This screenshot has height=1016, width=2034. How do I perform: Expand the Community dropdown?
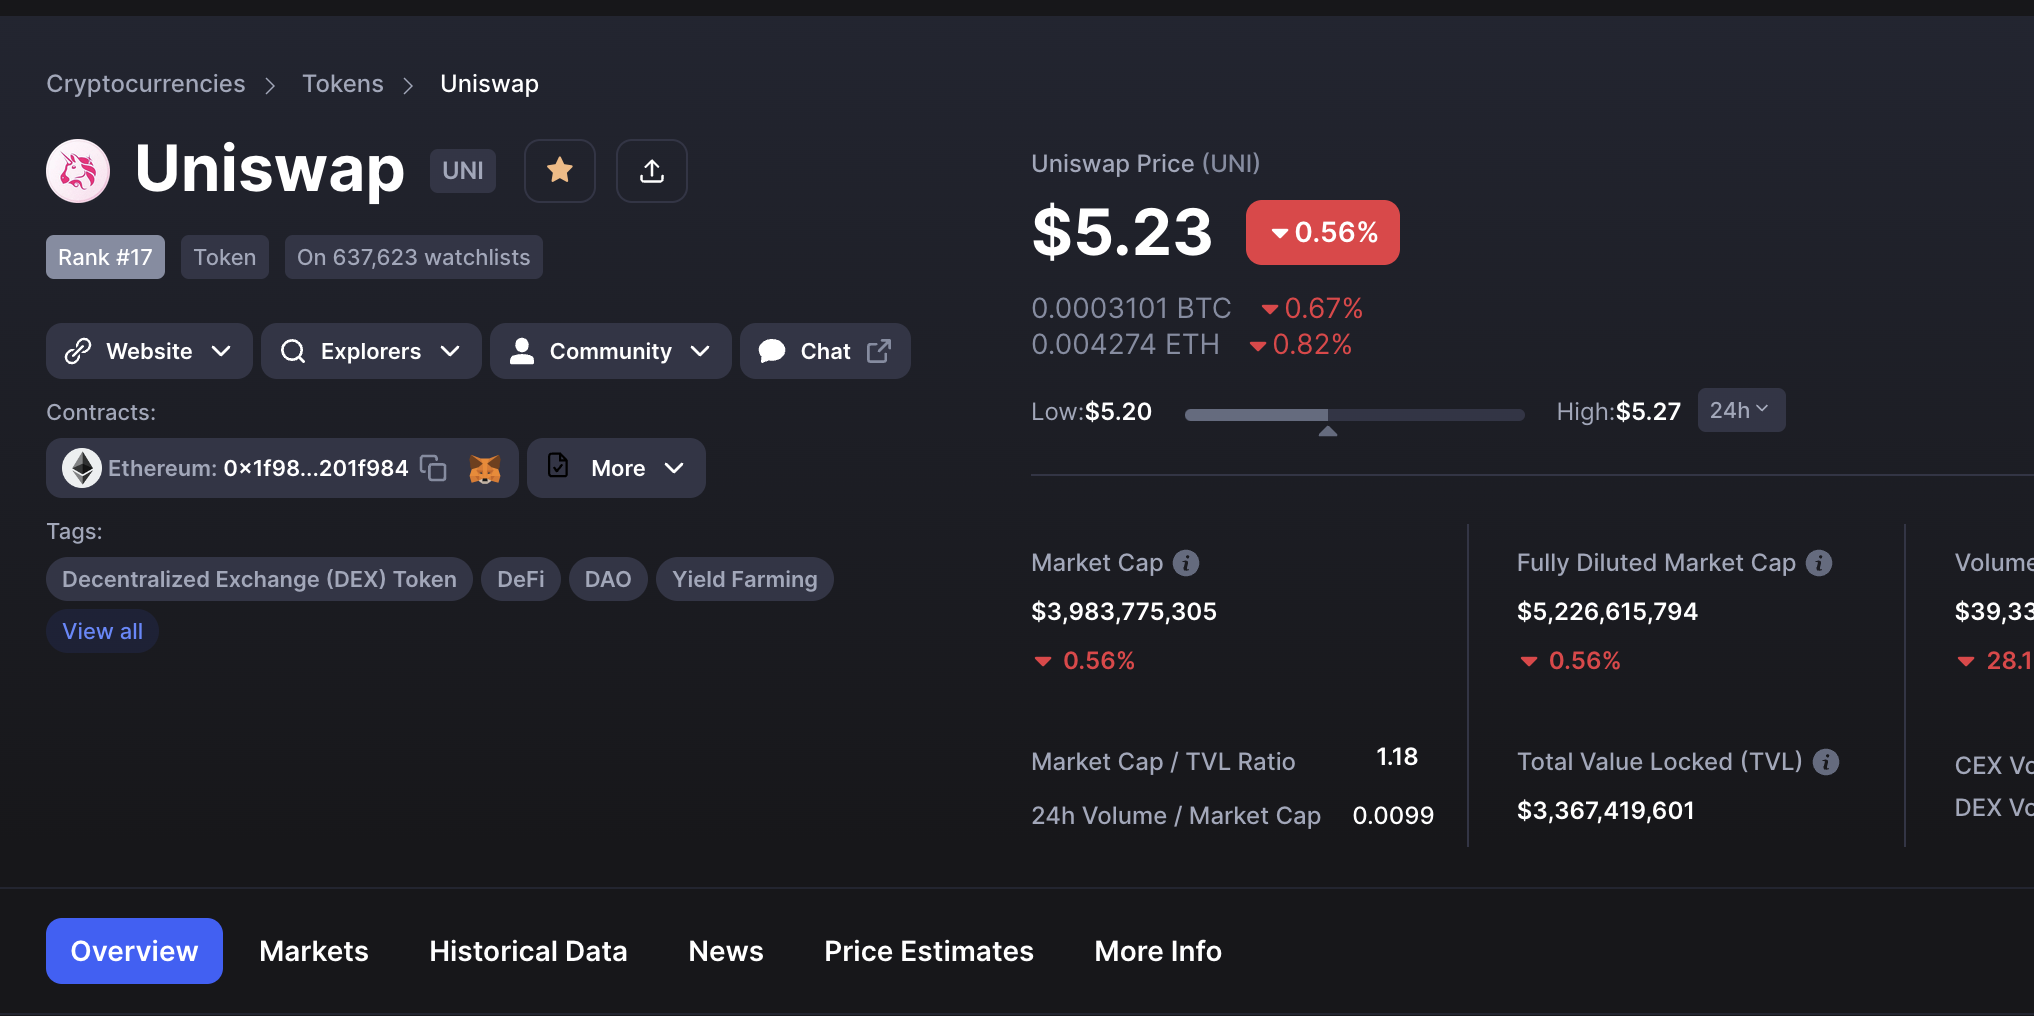point(611,351)
